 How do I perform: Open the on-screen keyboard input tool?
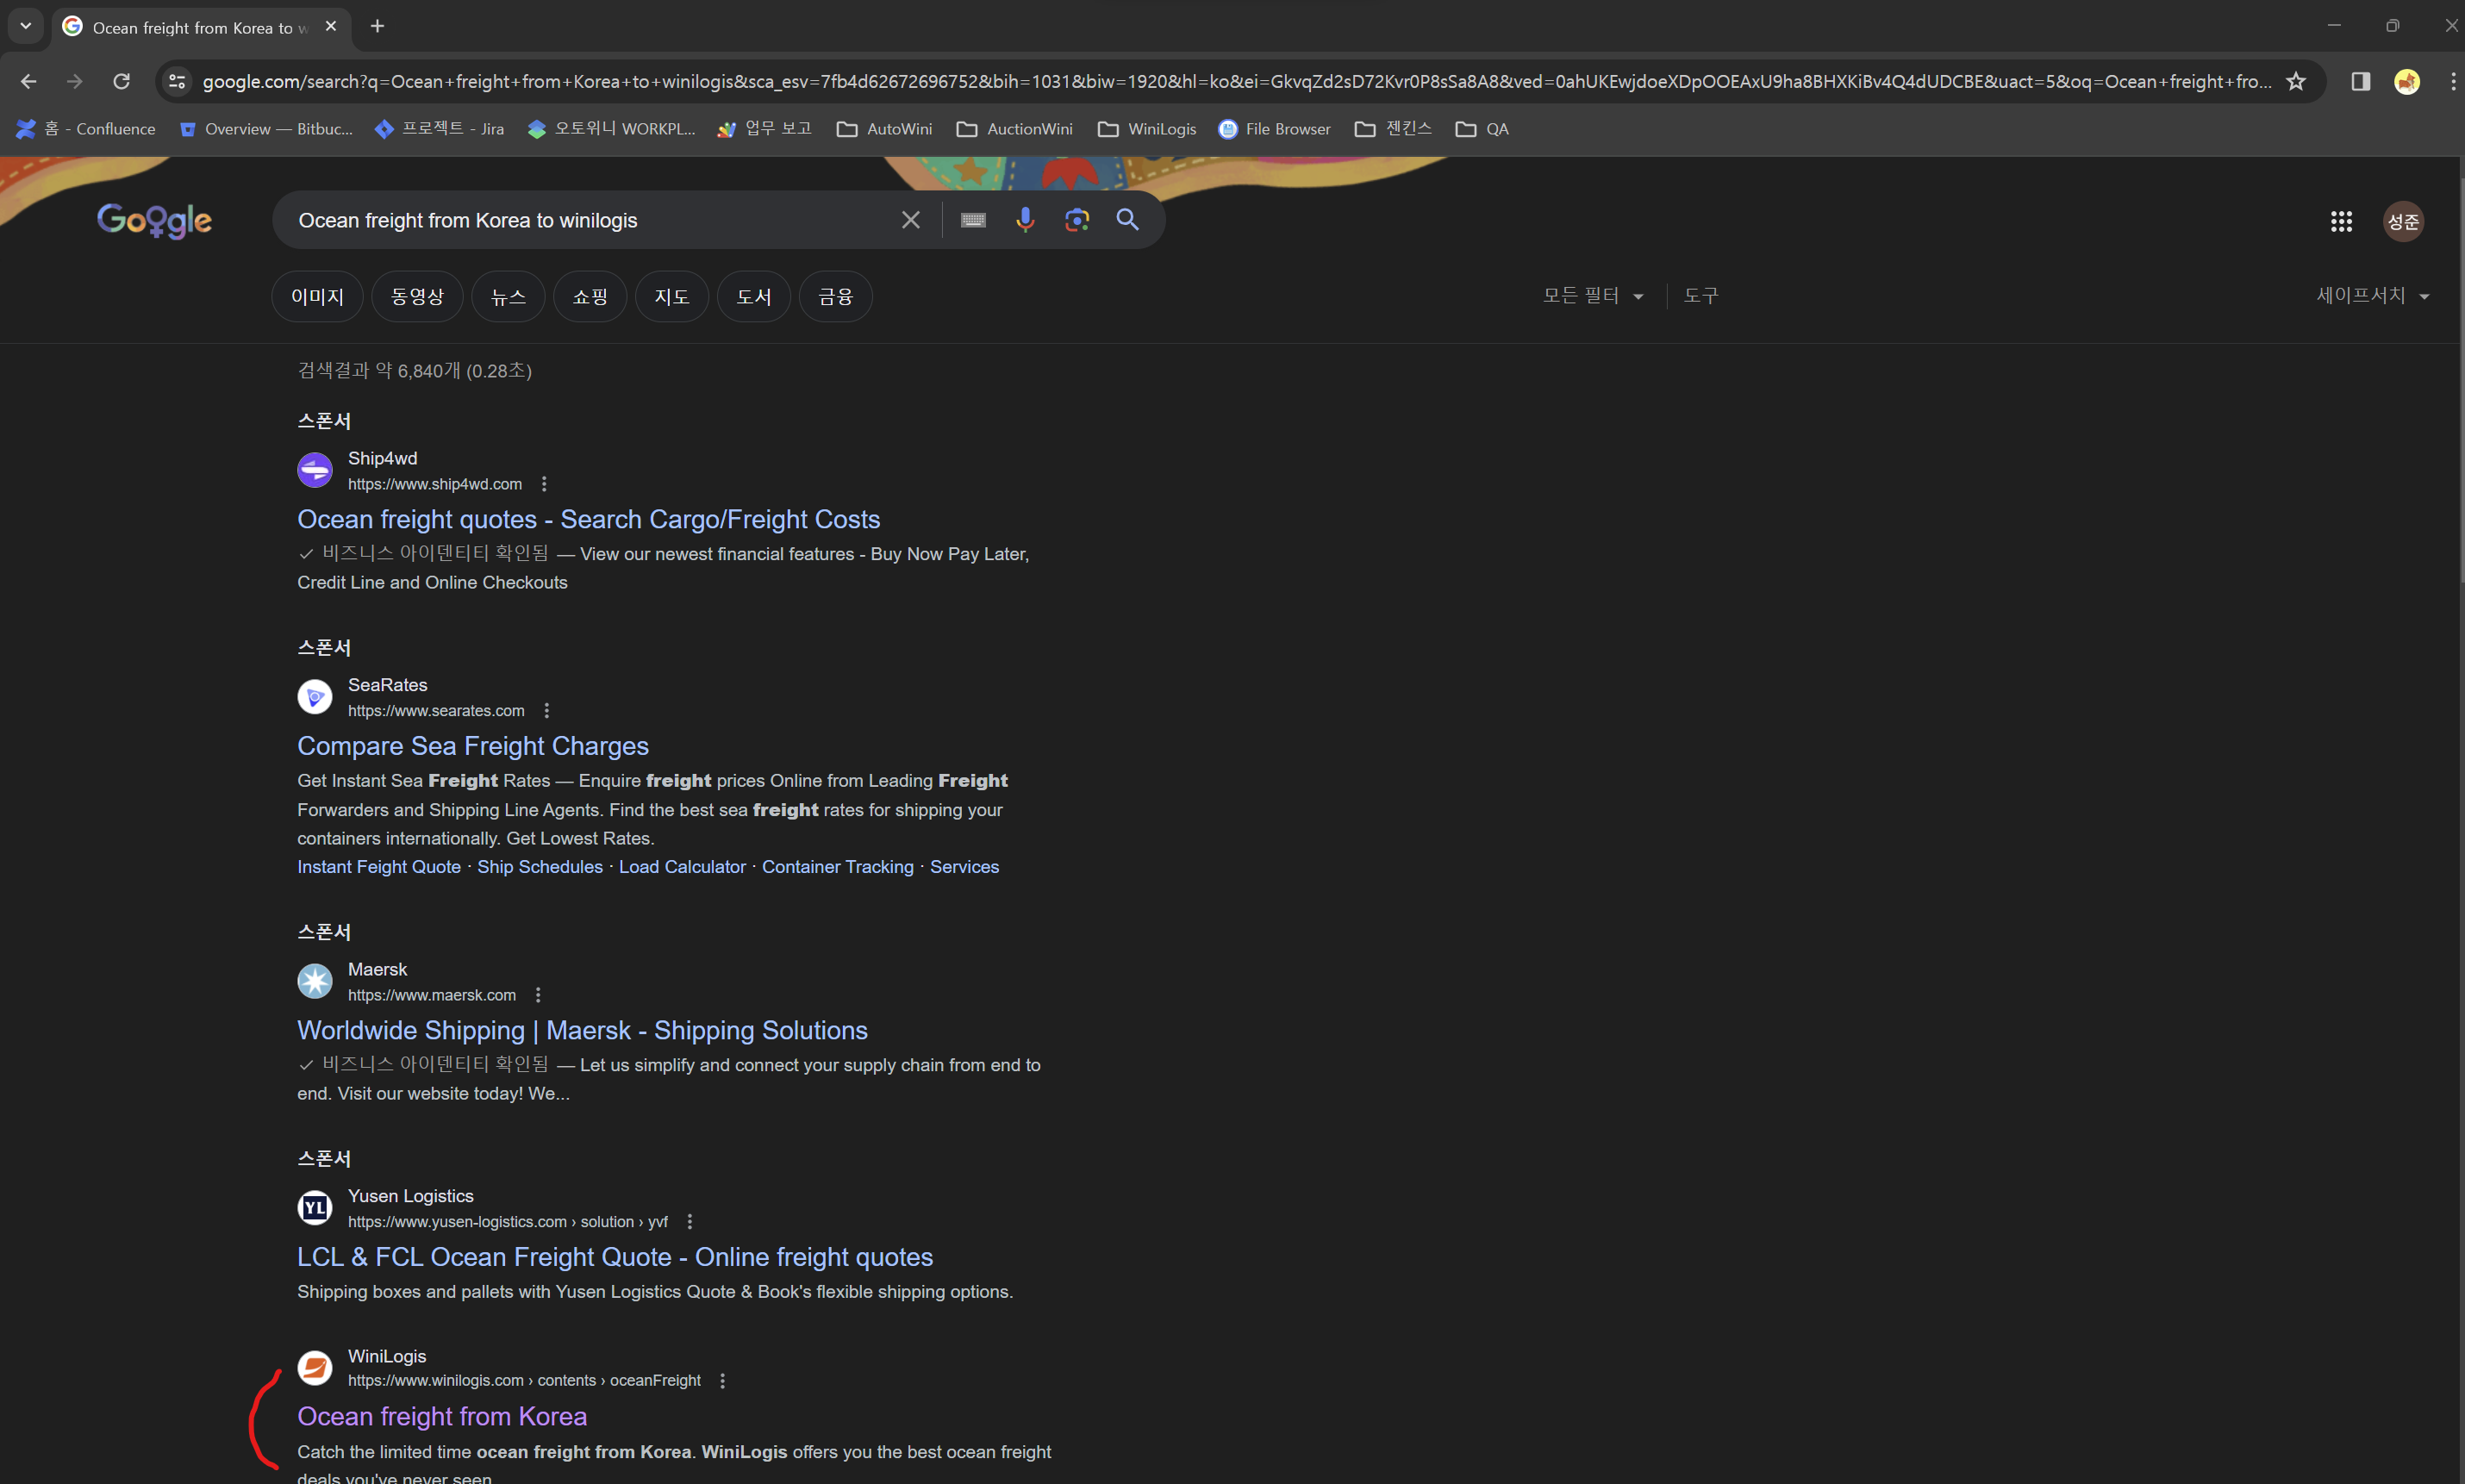[x=973, y=220]
